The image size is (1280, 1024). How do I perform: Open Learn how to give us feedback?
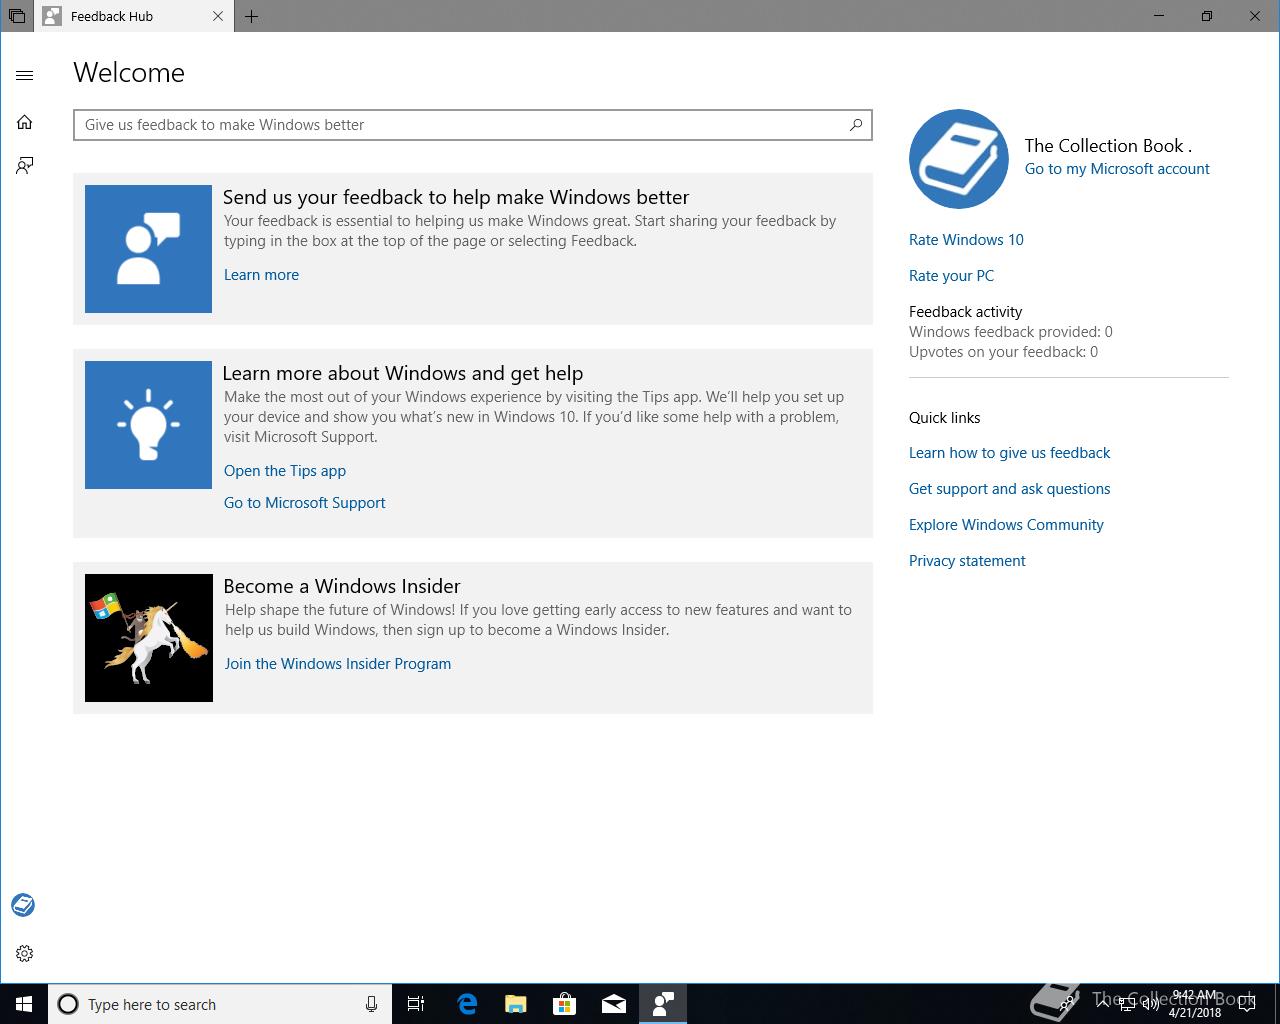[1009, 453]
